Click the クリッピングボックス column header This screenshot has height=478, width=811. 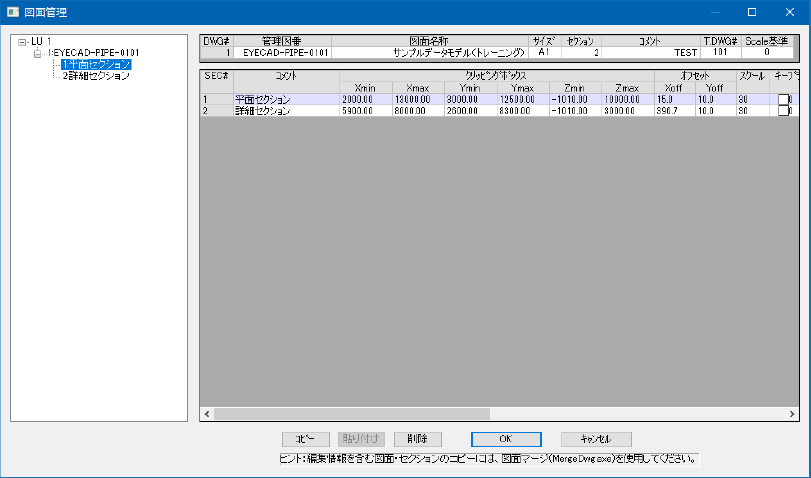pos(497,76)
